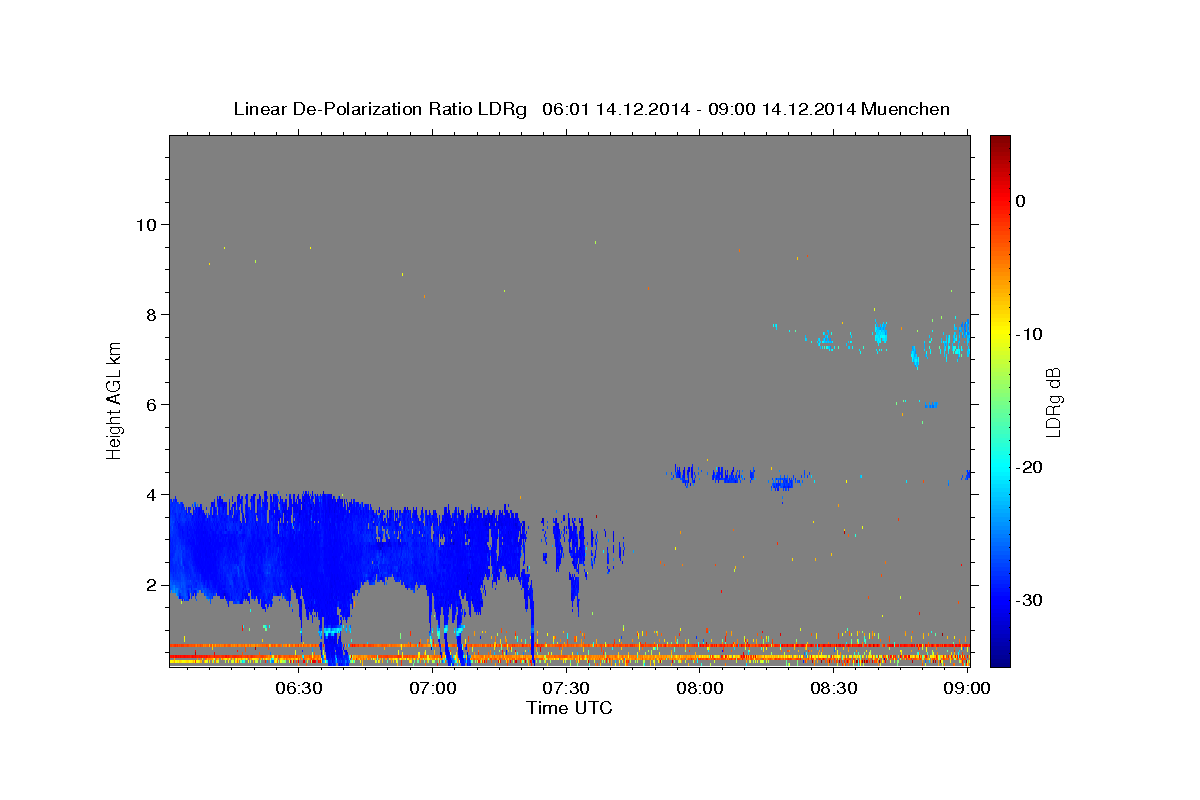1200x800 pixels.
Task: Click the colorbar value -20 label
Action: tap(1030, 467)
